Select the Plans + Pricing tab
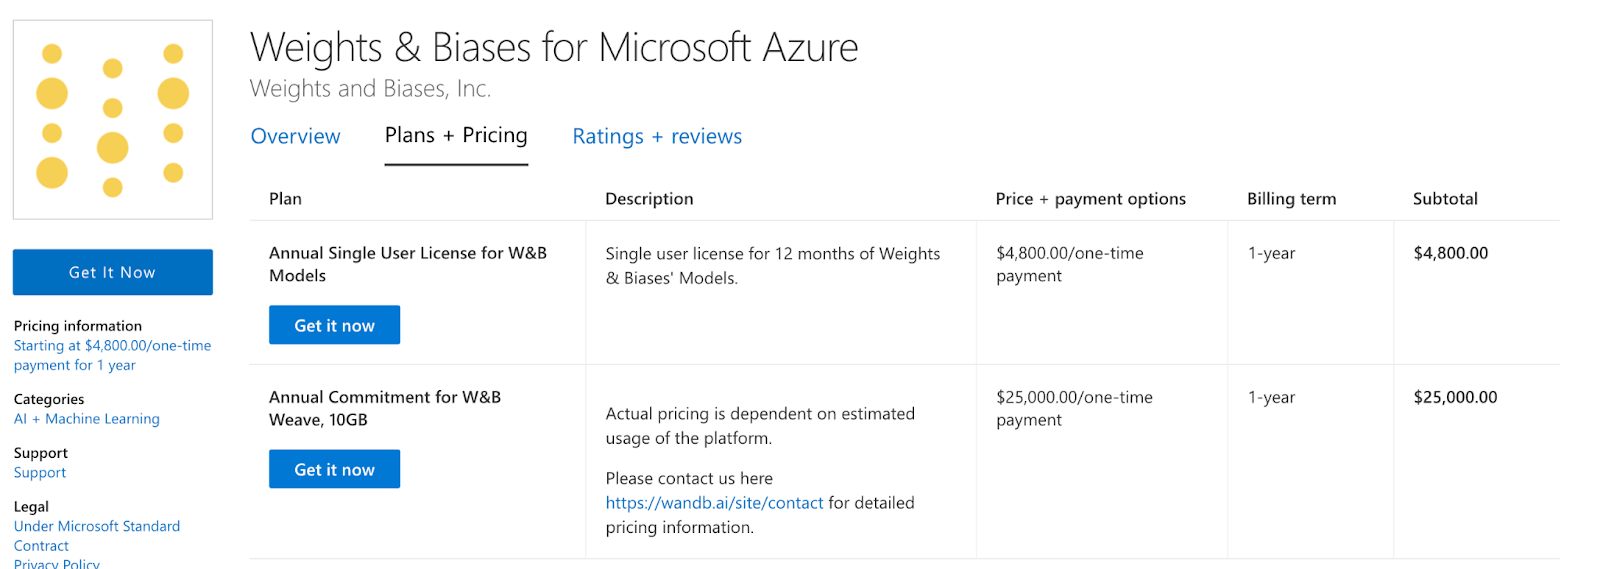 [456, 135]
